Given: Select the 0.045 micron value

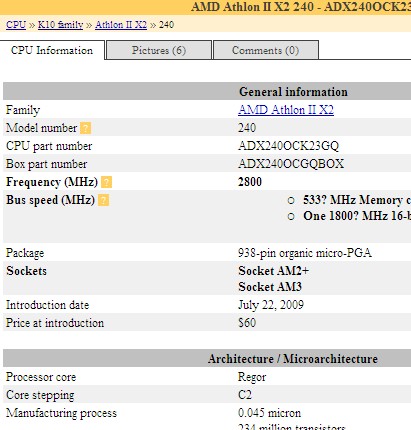Looking at the screenshot, I should [269, 413].
